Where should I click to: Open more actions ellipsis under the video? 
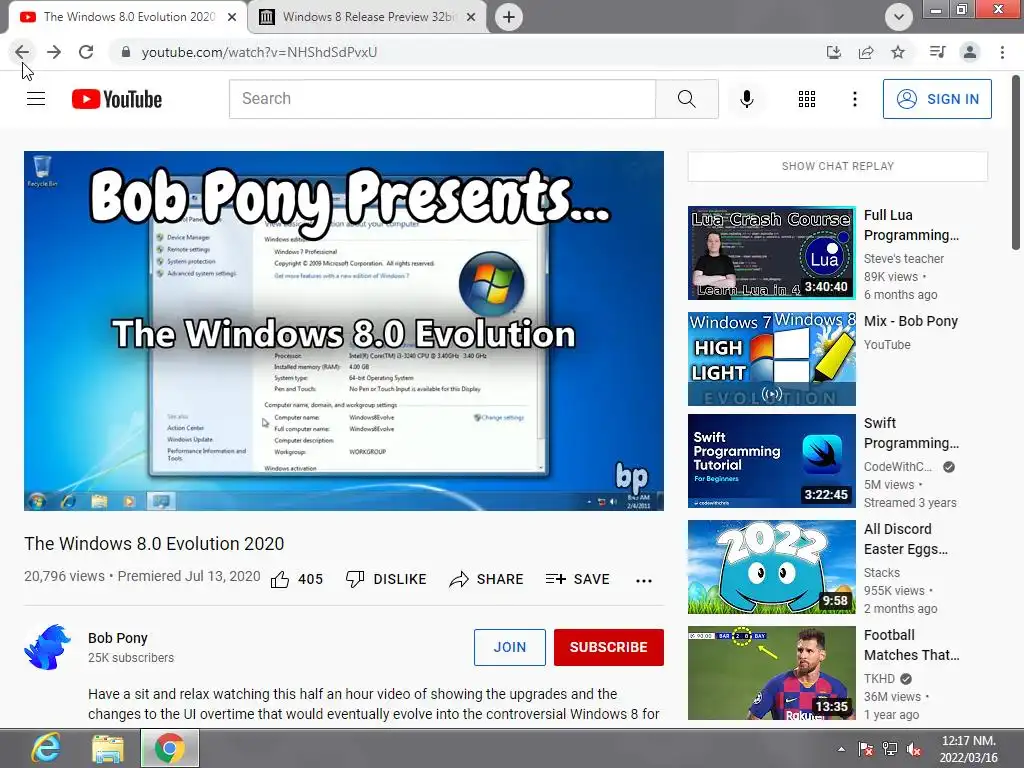tap(644, 580)
